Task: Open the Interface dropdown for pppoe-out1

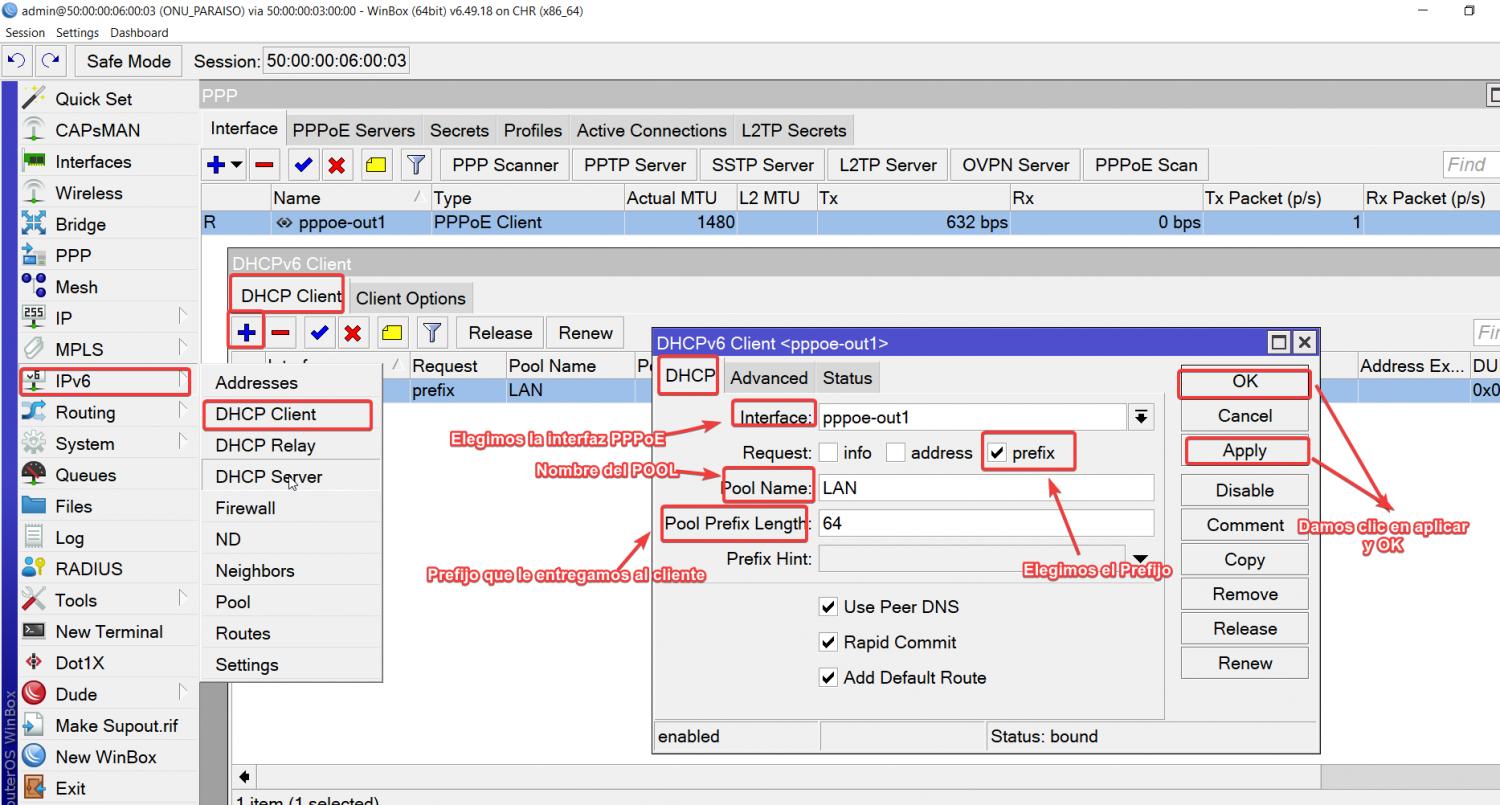Action: (1140, 417)
